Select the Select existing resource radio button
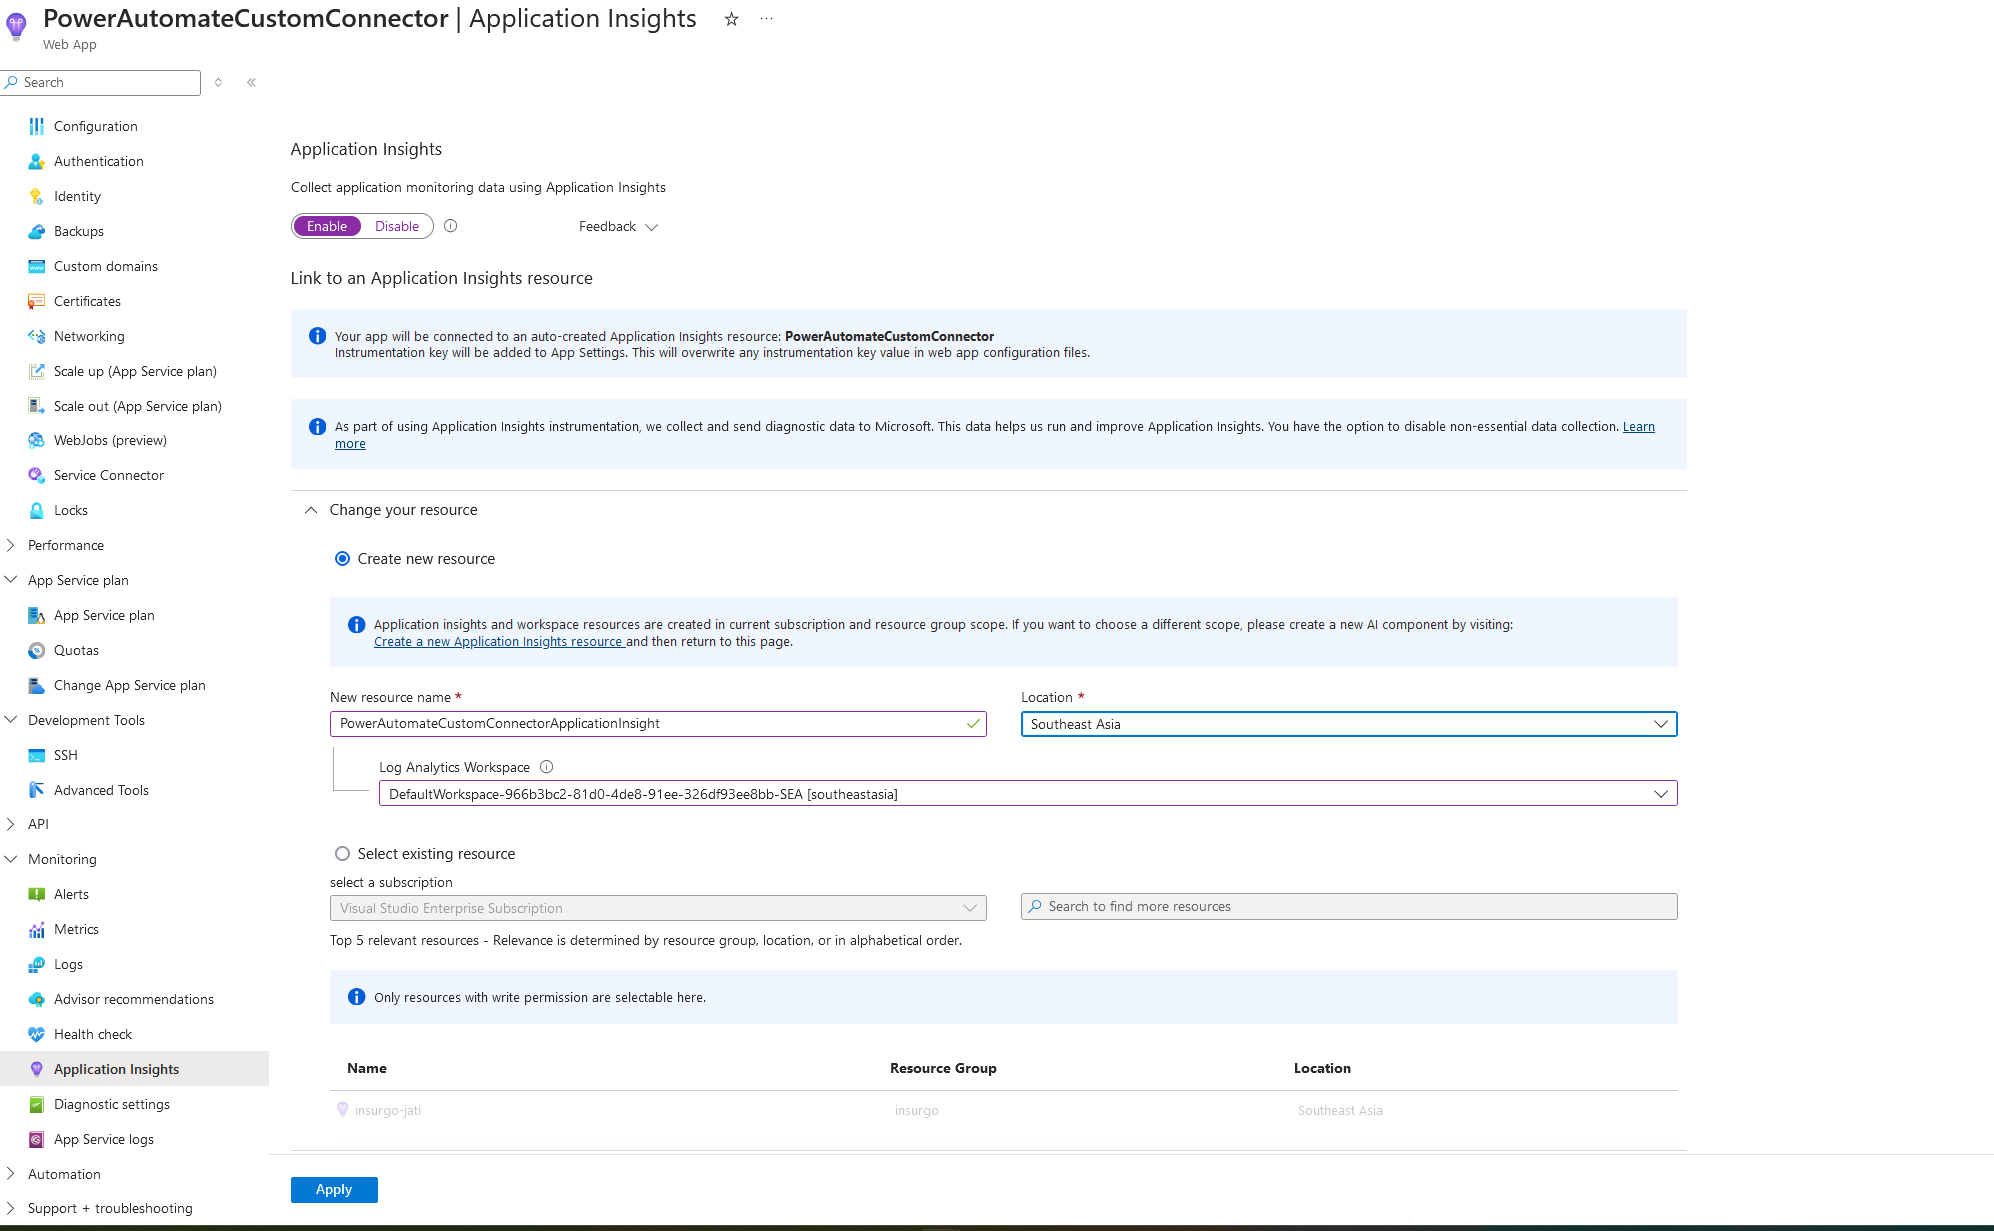Viewport: 1994px width, 1231px height. pyautogui.click(x=342, y=854)
